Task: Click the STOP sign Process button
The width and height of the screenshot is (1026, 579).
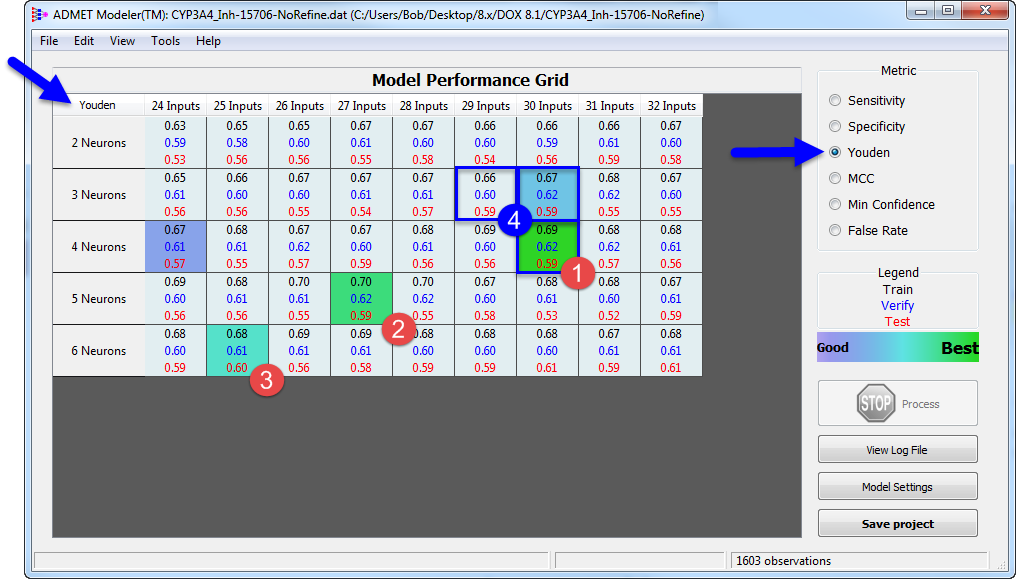Action: tap(897, 403)
